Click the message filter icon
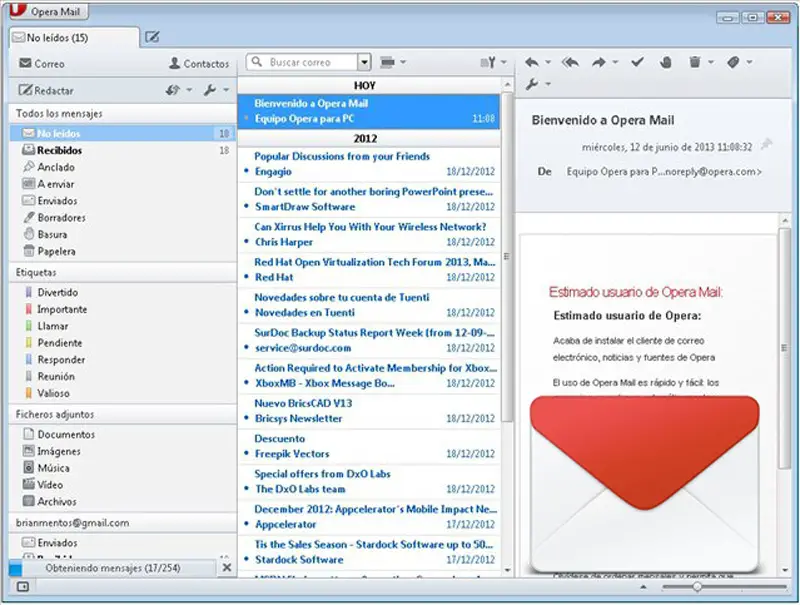 coord(488,62)
